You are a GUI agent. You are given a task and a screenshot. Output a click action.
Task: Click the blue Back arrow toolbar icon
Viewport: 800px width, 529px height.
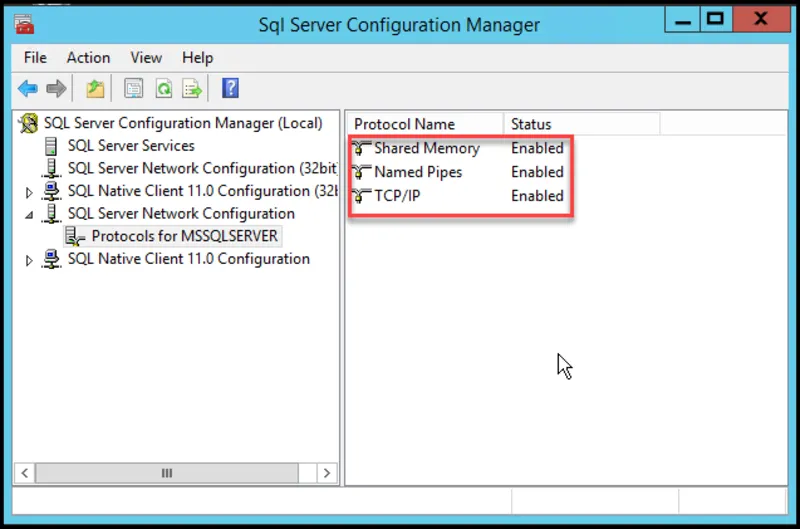pos(28,89)
